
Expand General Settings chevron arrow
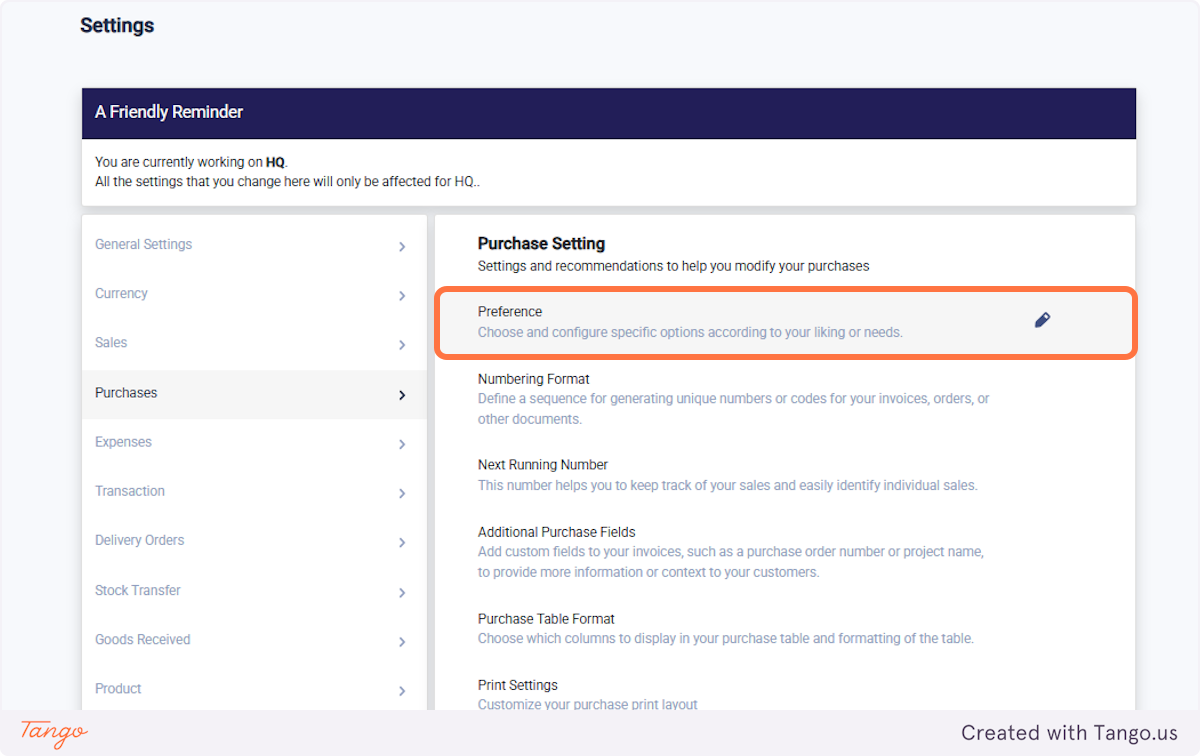(x=402, y=246)
